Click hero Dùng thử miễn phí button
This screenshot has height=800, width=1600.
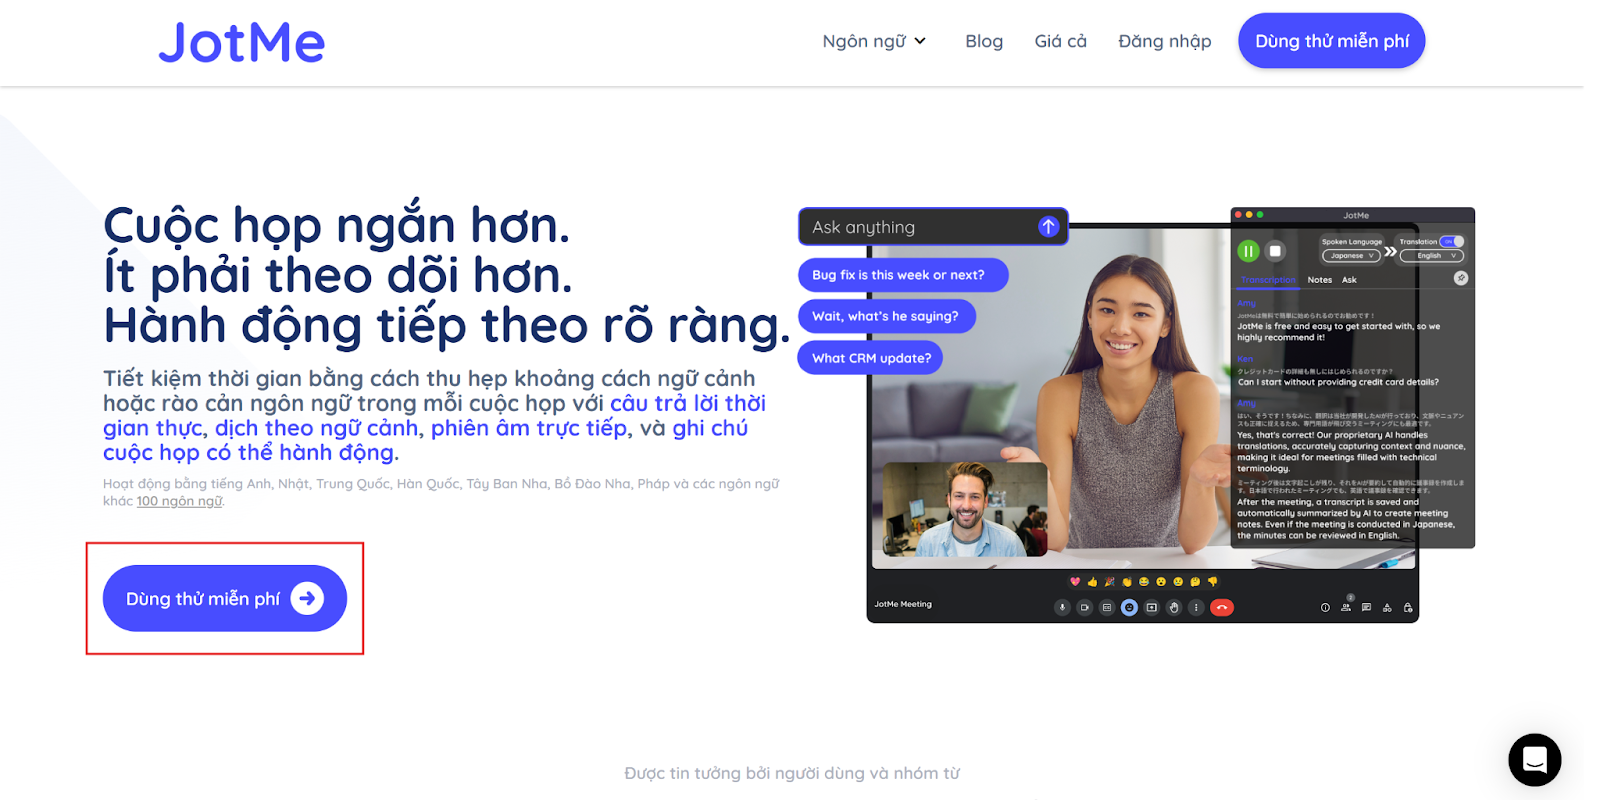pos(225,598)
